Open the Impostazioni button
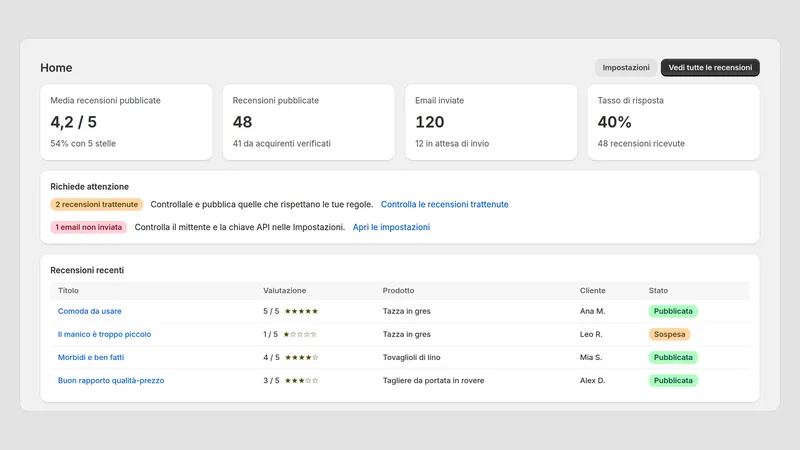Screen dimensions: 800x450 click(626, 67)
